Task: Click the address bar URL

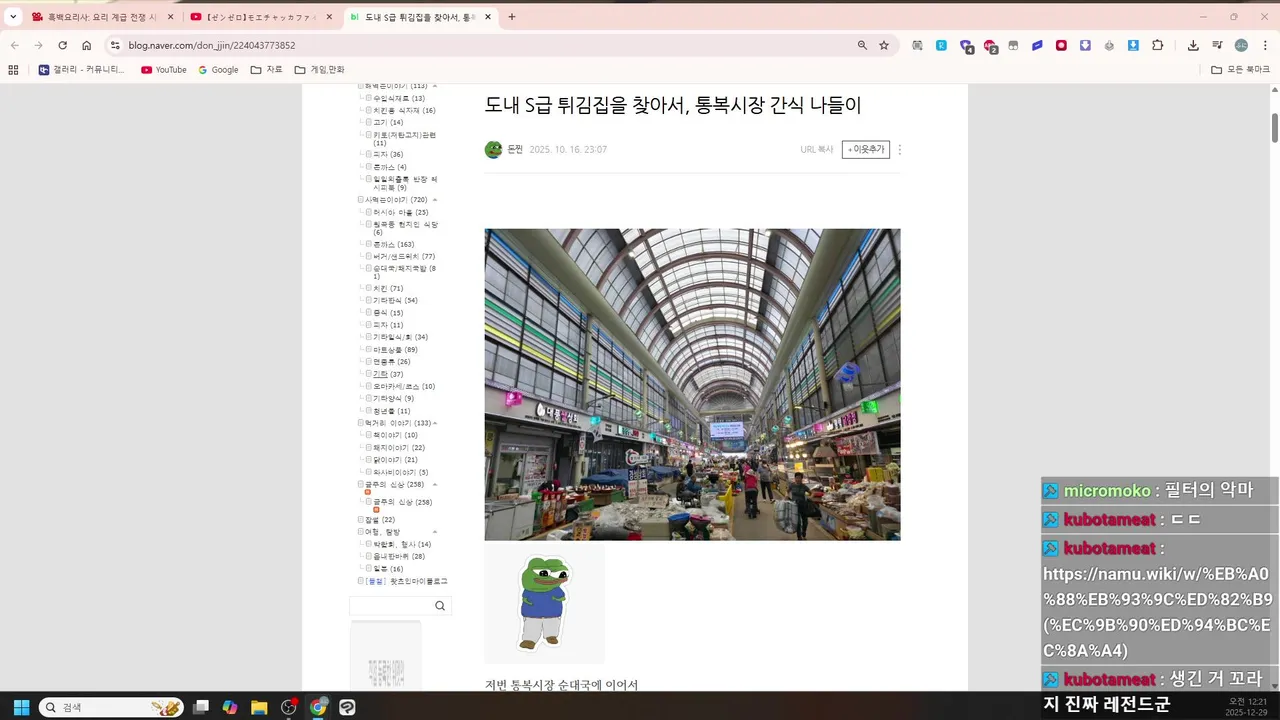Action: coord(212,45)
